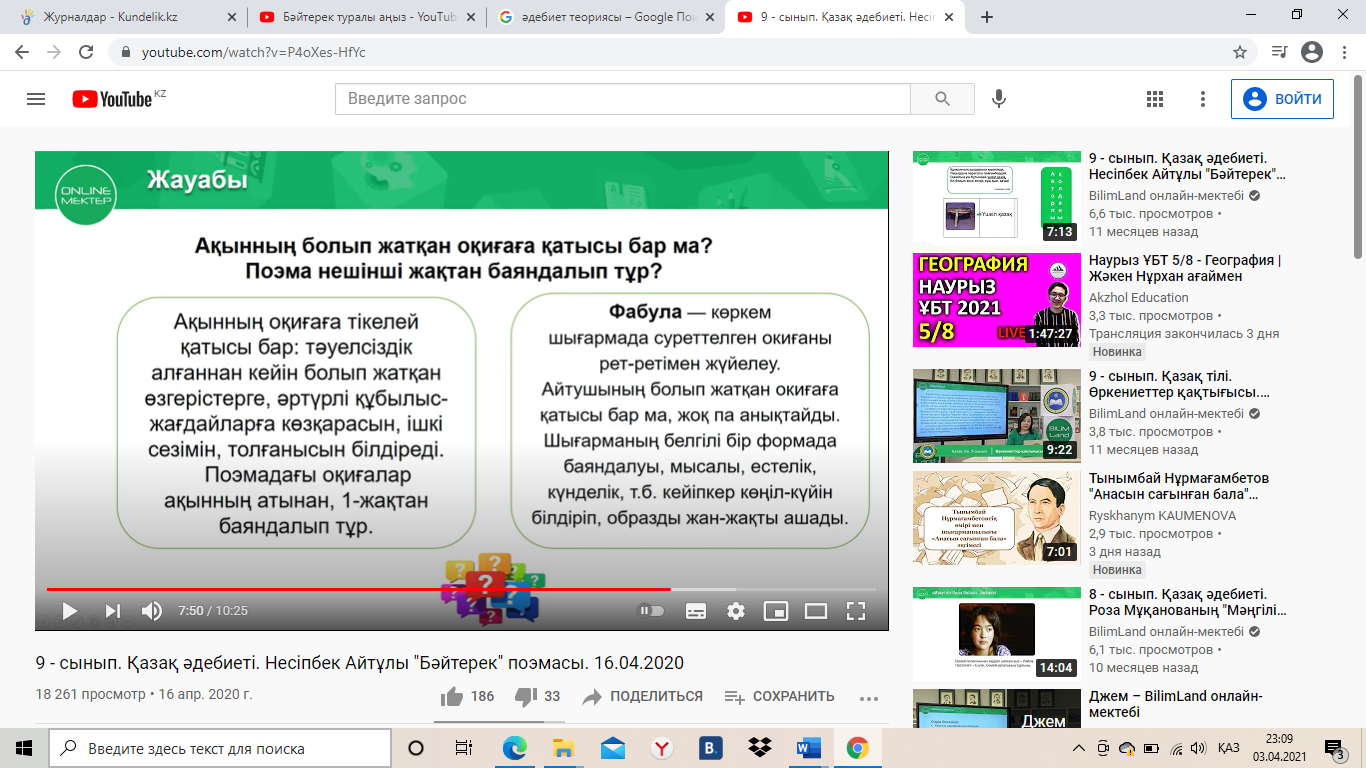1366x768 pixels.
Task: Click the address bar URL
Action: click(x=253, y=52)
